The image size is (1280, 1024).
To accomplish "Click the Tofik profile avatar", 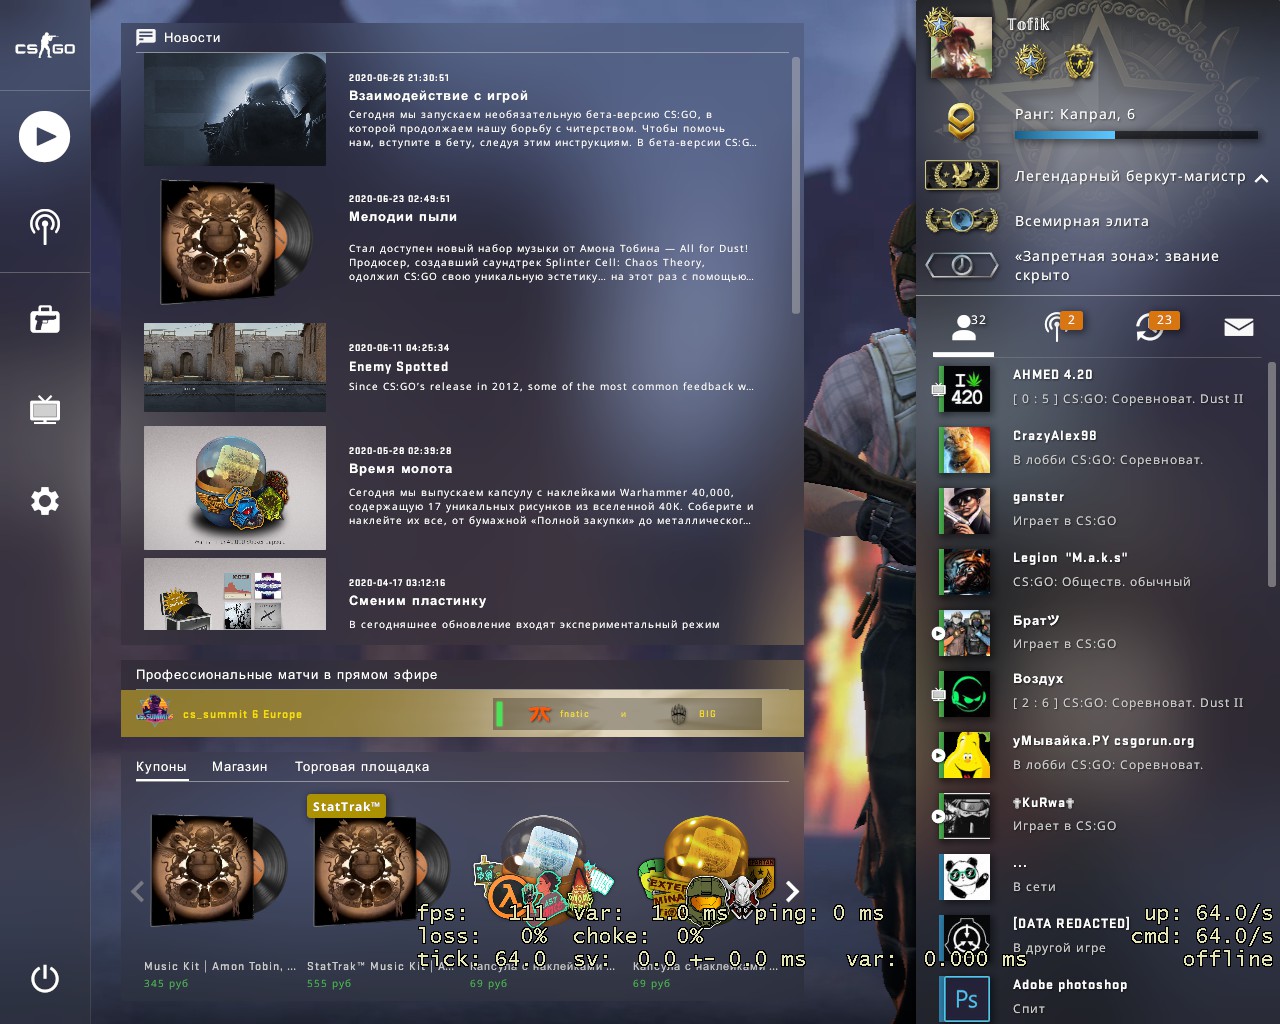I will (x=961, y=47).
